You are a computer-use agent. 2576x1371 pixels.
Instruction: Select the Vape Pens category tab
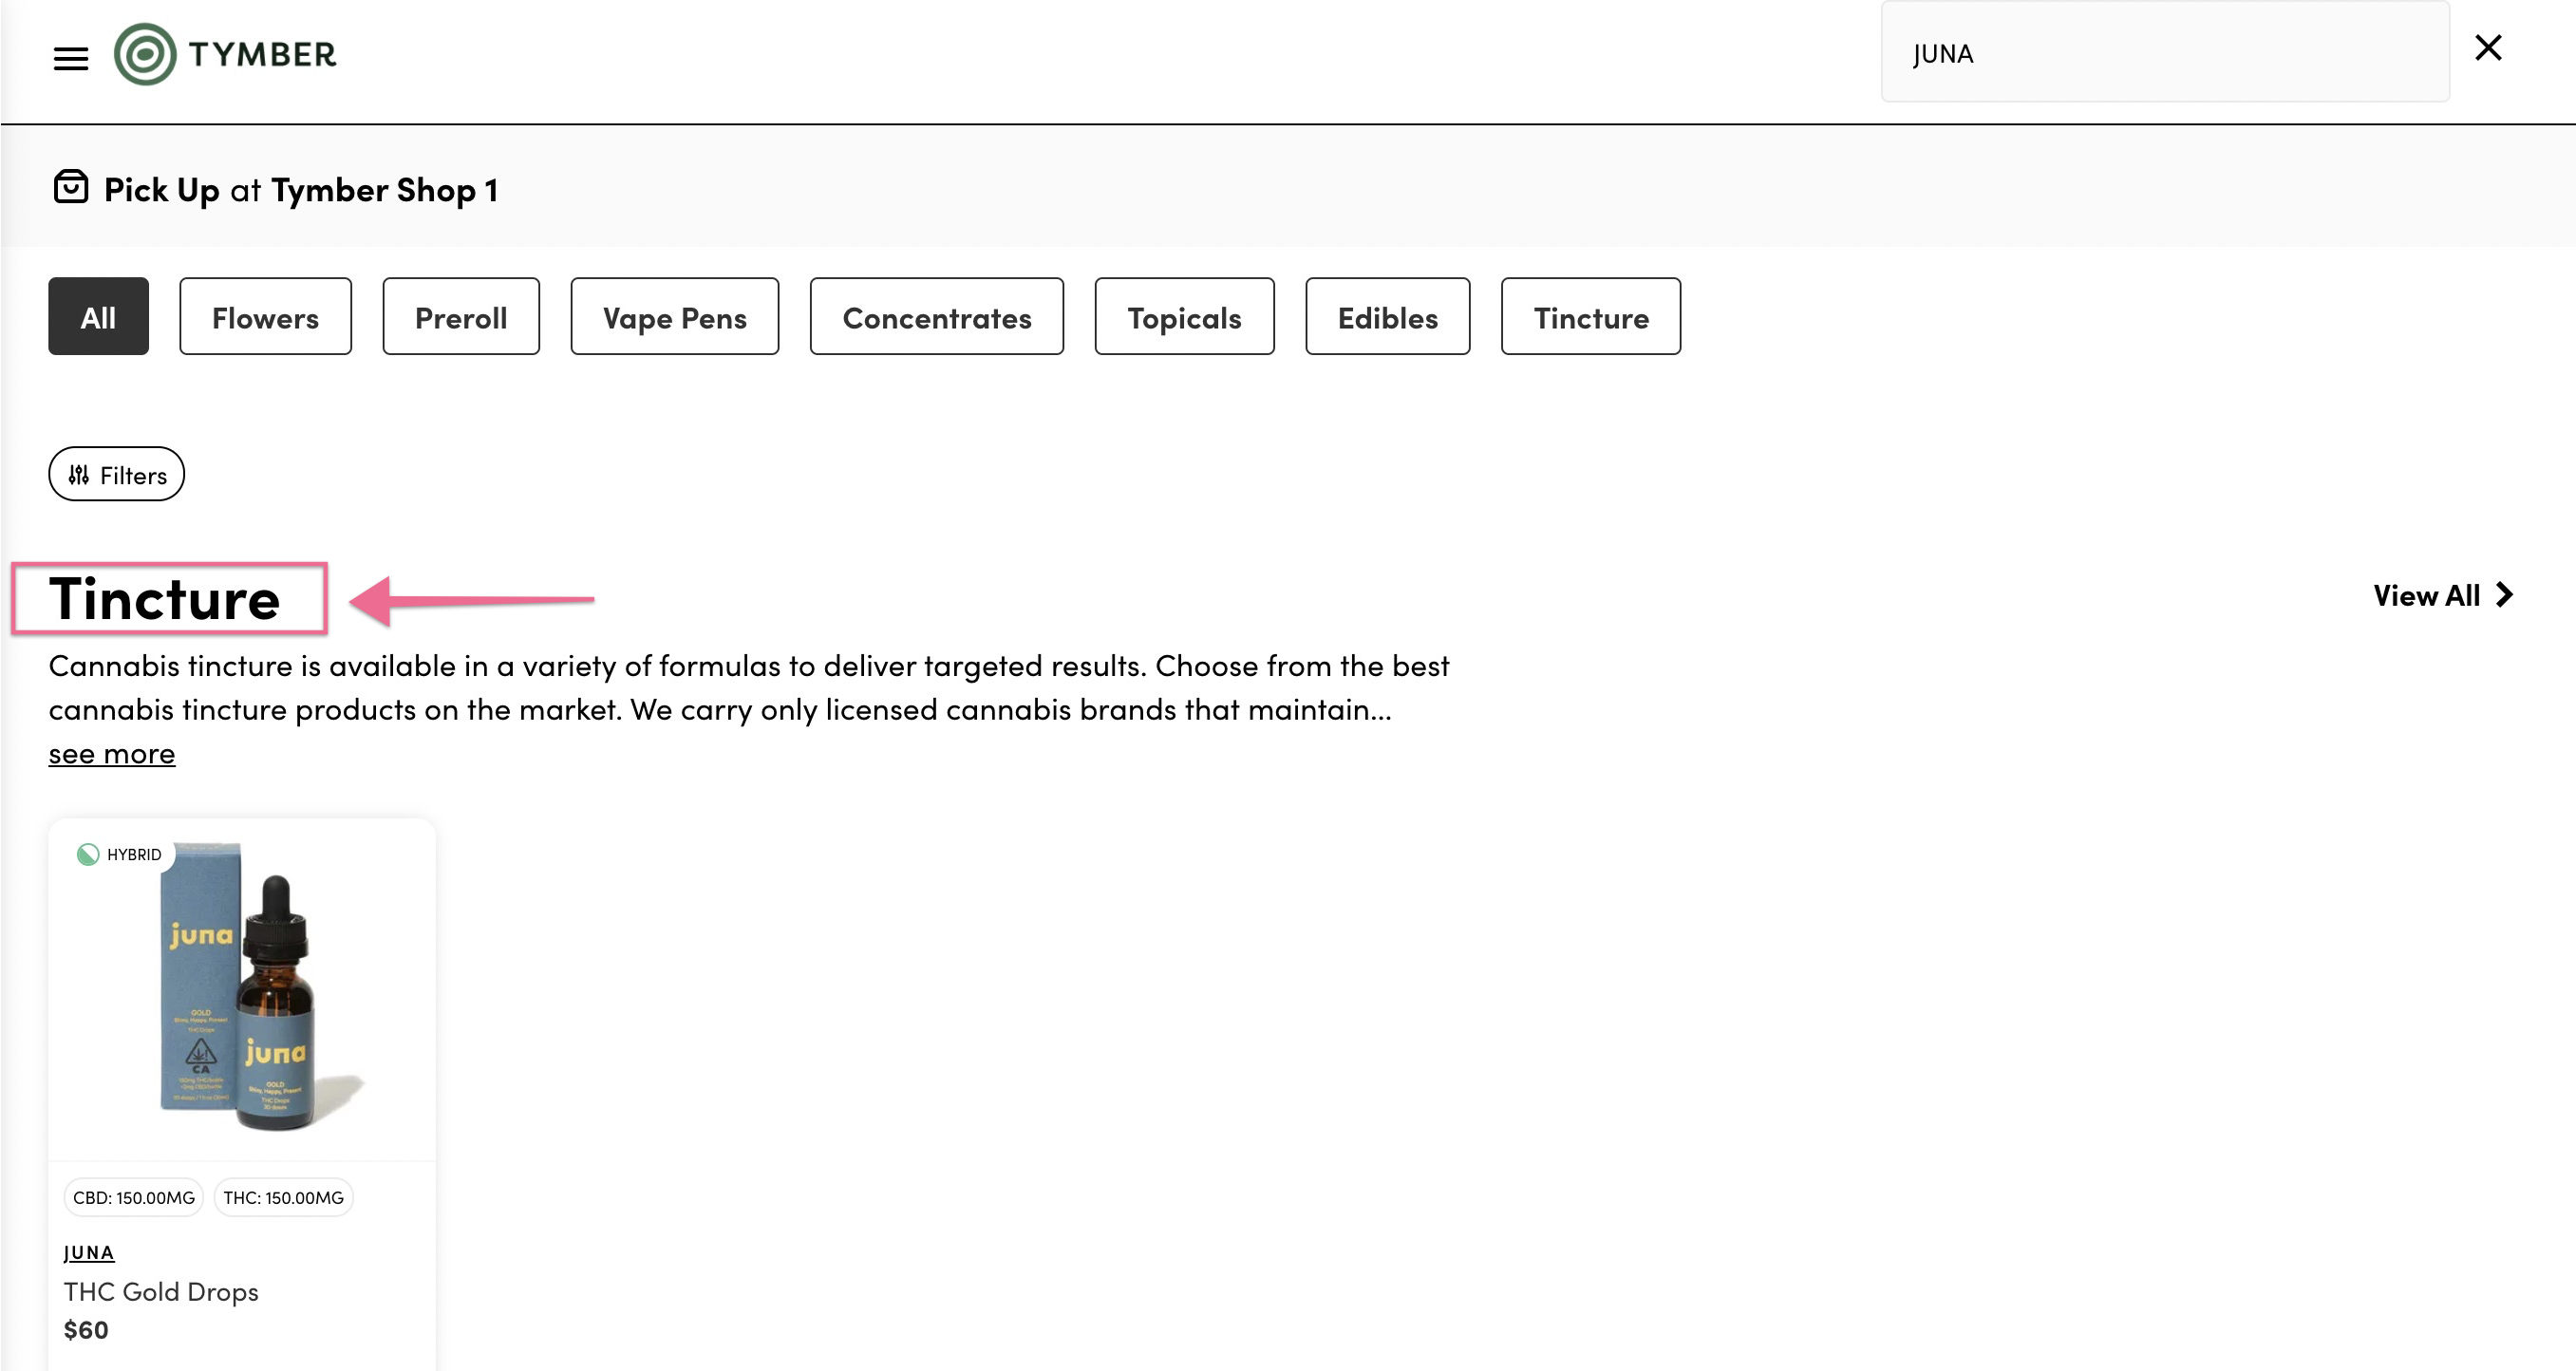point(675,317)
